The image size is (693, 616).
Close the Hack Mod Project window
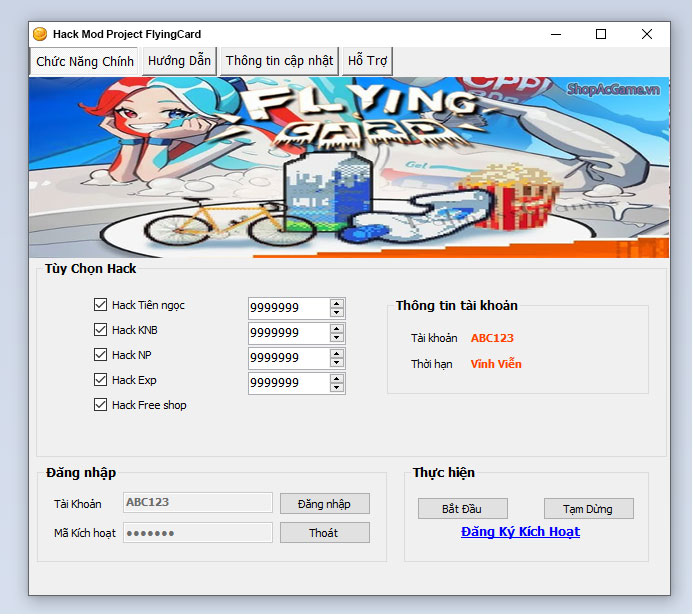(647, 34)
